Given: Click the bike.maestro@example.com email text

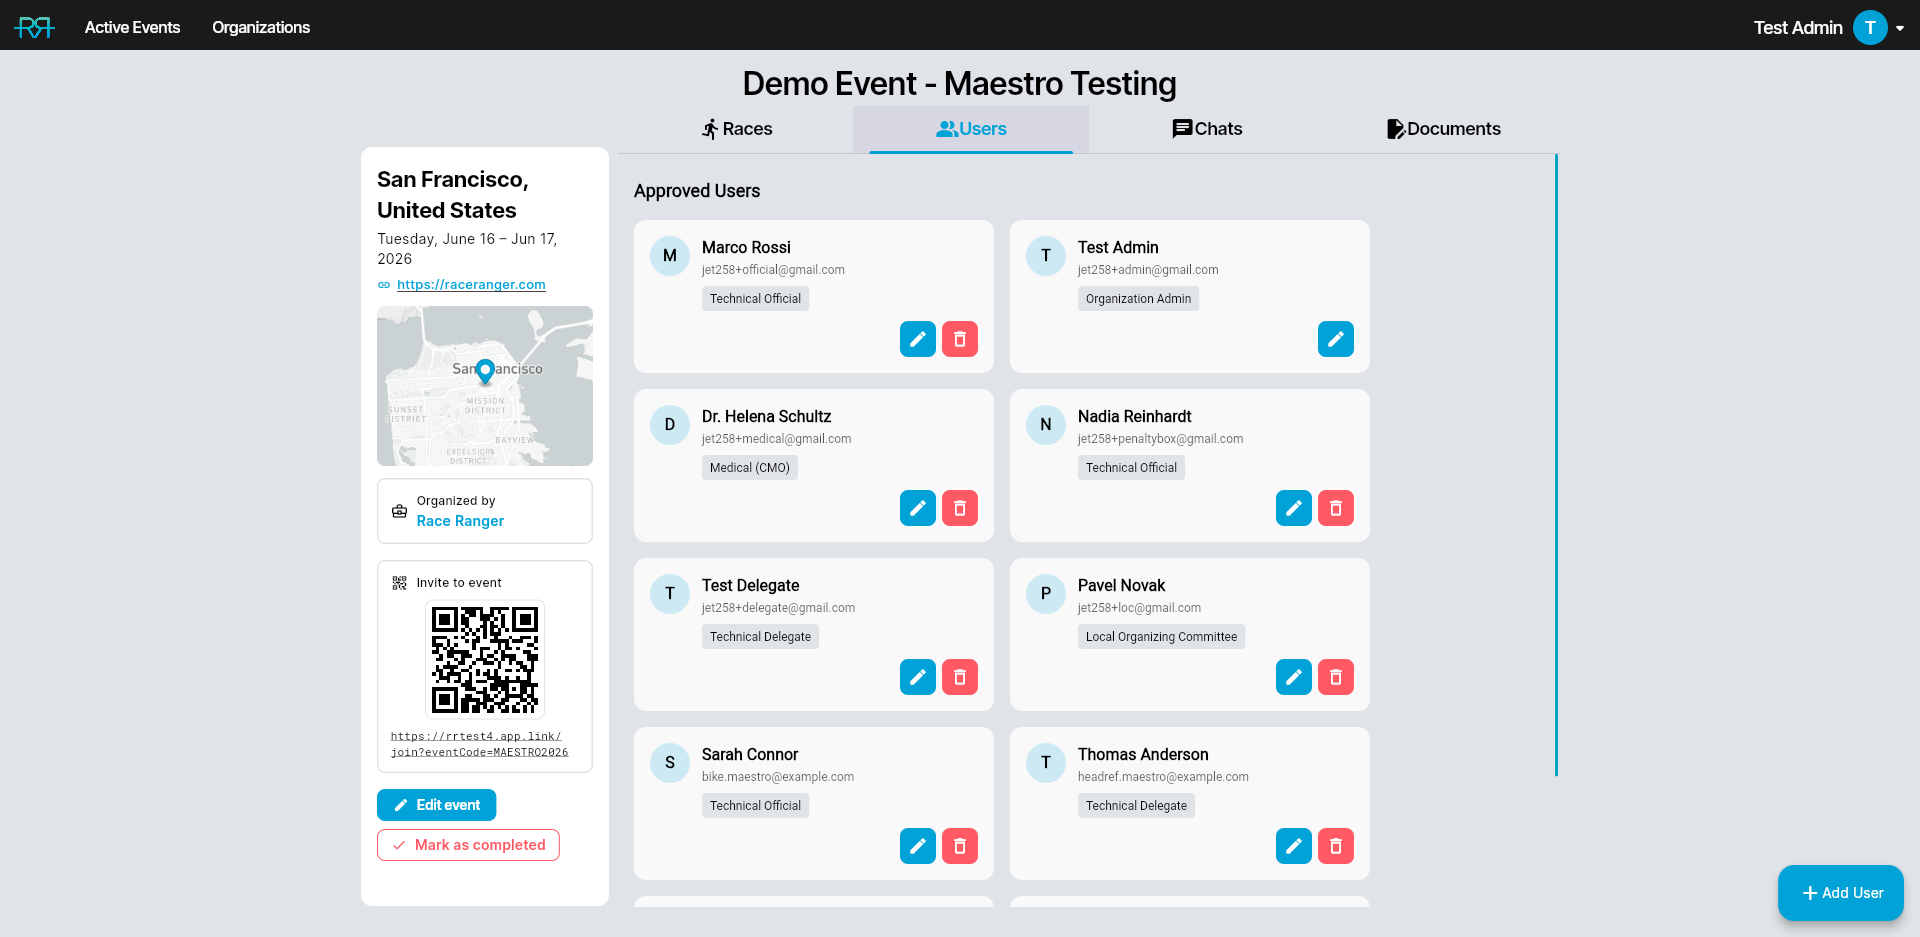Looking at the screenshot, I should [x=778, y=777].
